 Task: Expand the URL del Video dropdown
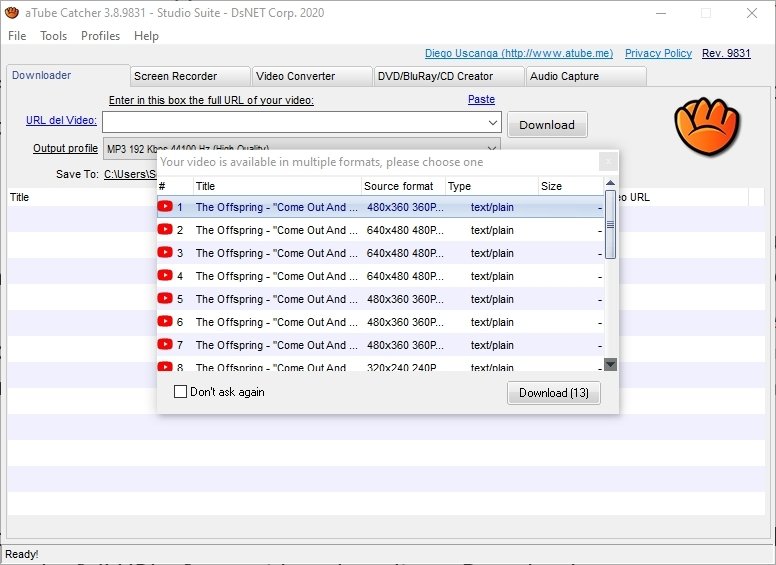point(492,122)
